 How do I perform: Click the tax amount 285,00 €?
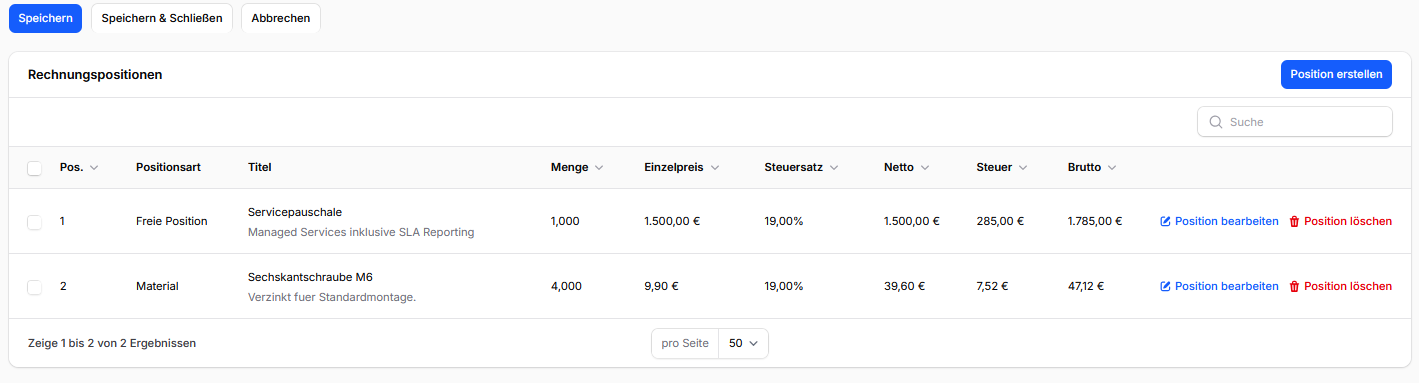click(x=1000, y=222)
